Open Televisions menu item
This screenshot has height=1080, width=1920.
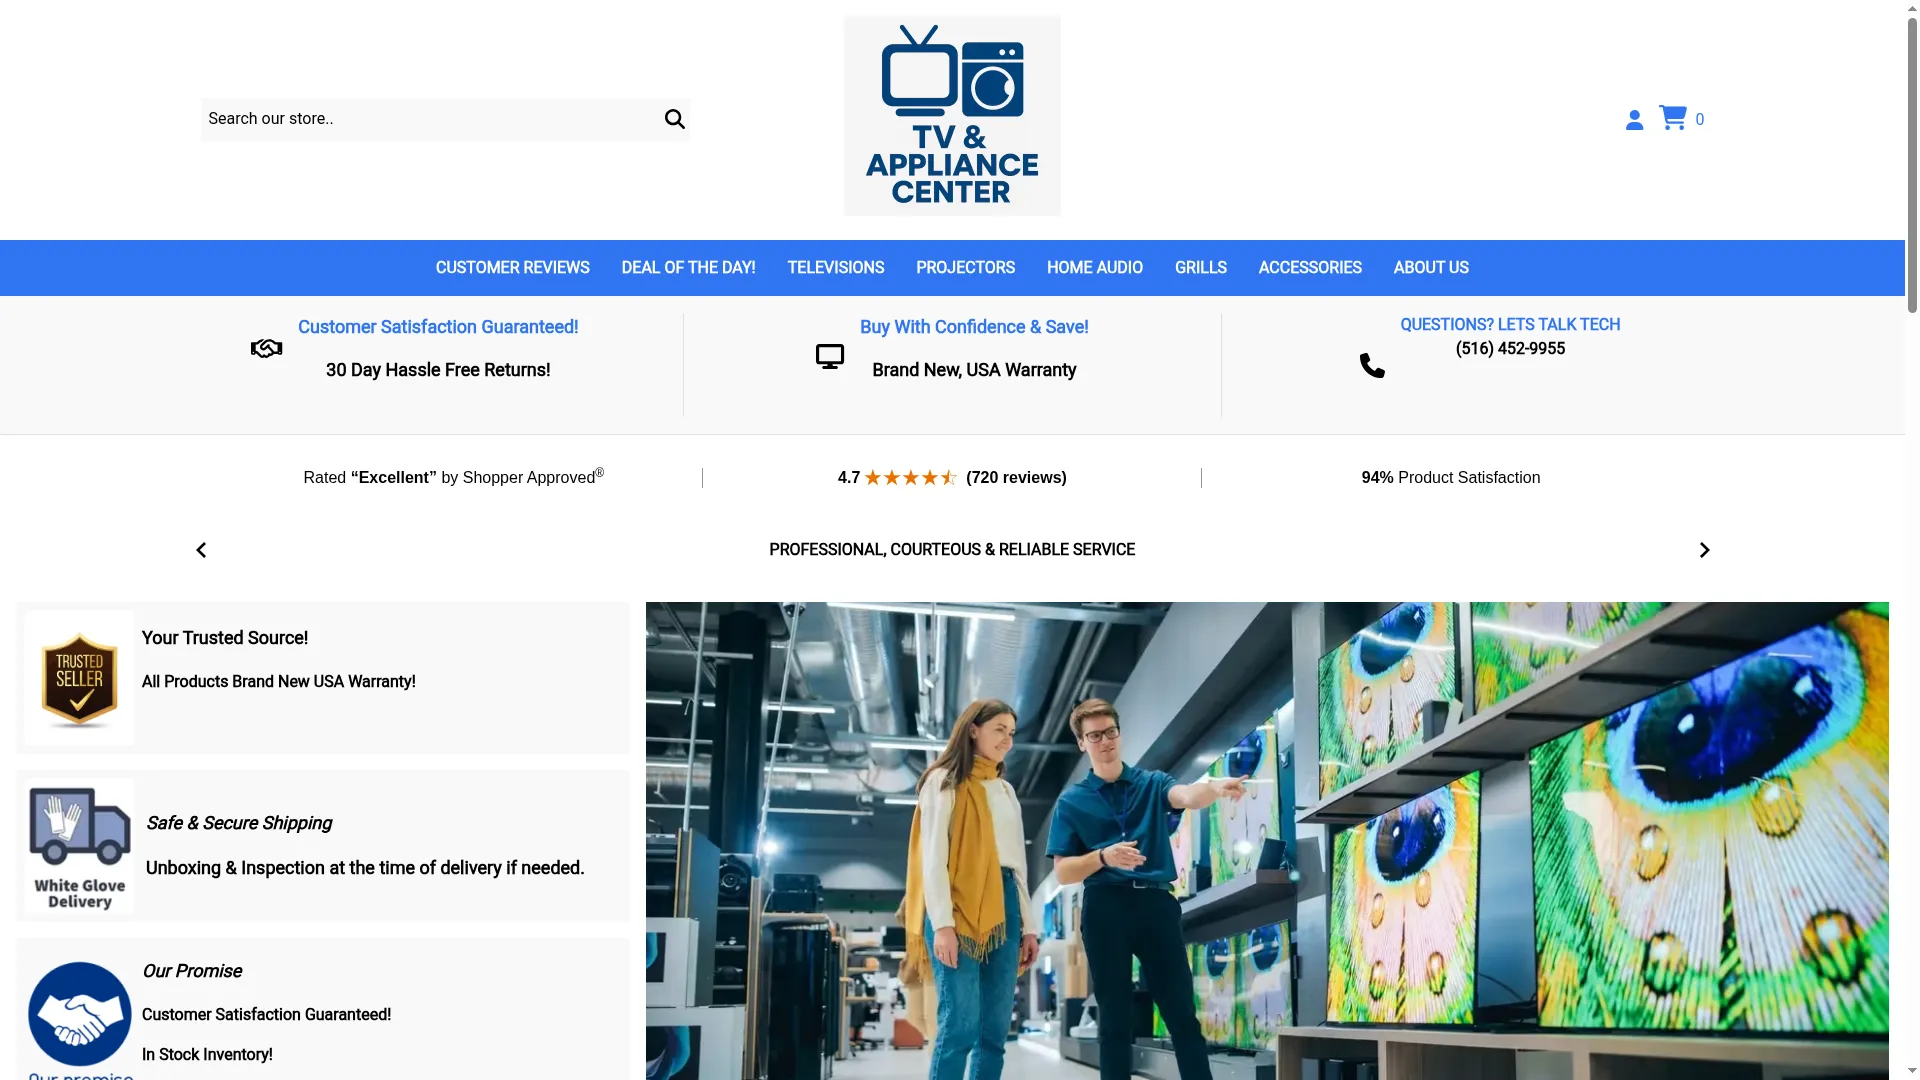point(835,268)
